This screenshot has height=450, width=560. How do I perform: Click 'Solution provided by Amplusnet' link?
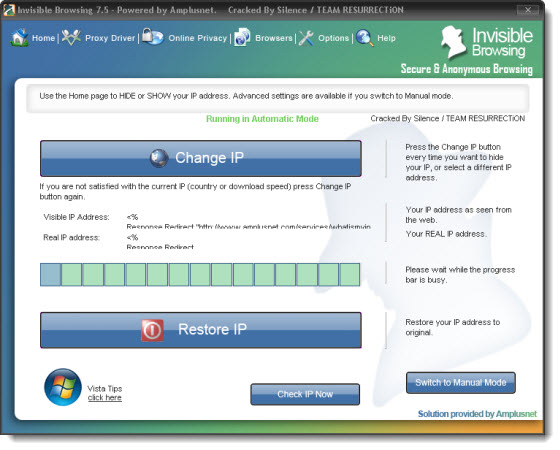pos(477,414)
